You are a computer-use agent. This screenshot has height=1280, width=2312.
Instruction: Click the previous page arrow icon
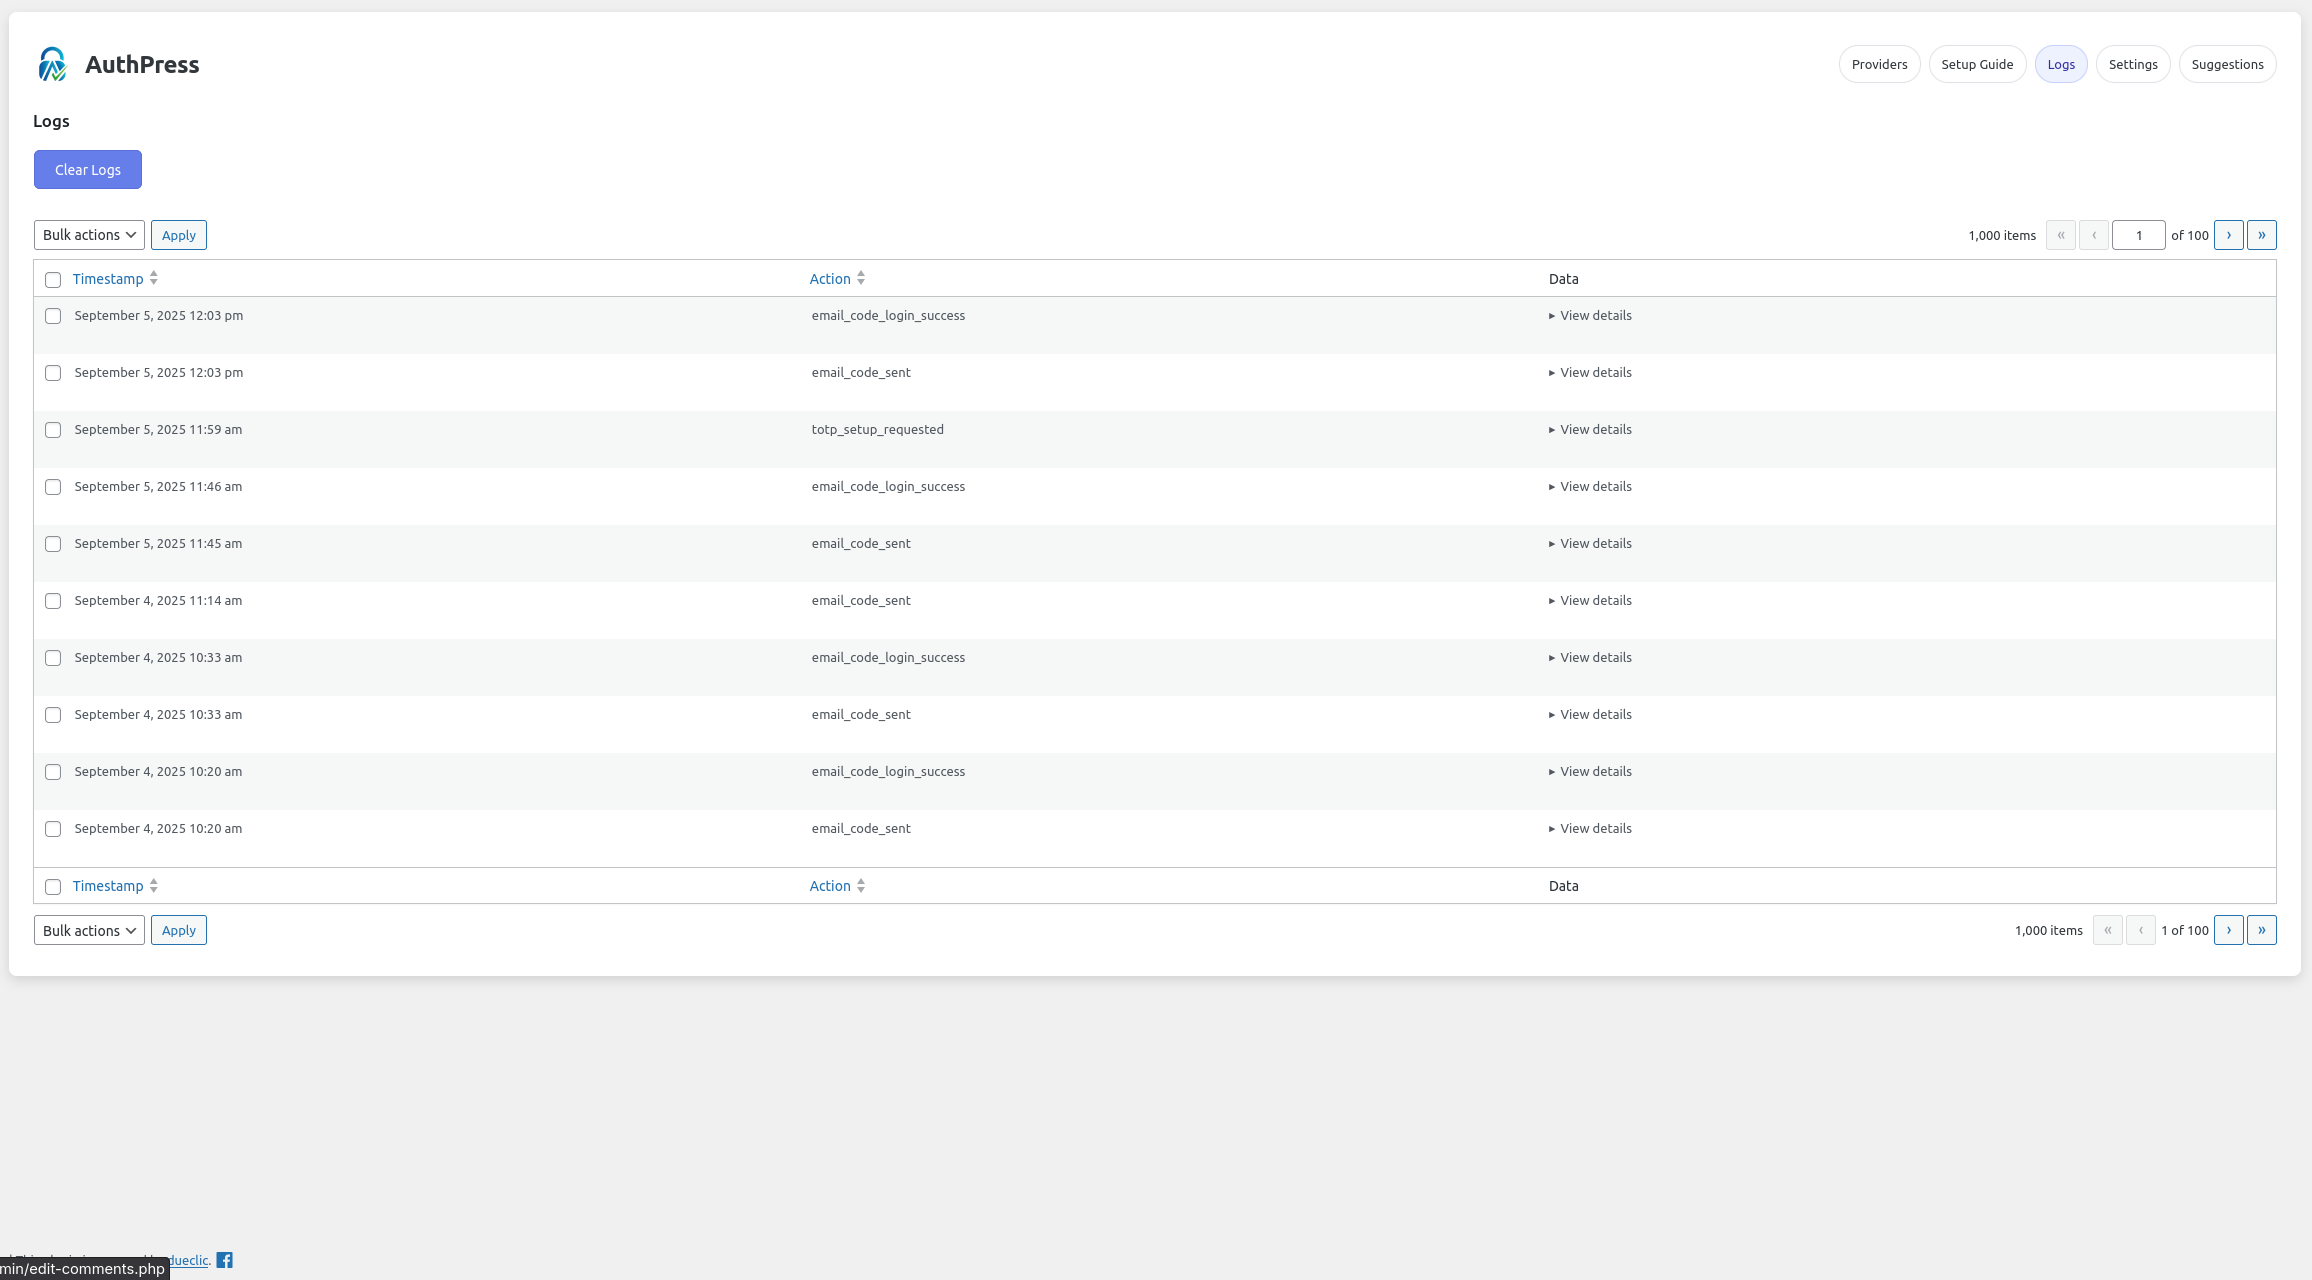pos(2094,234)
